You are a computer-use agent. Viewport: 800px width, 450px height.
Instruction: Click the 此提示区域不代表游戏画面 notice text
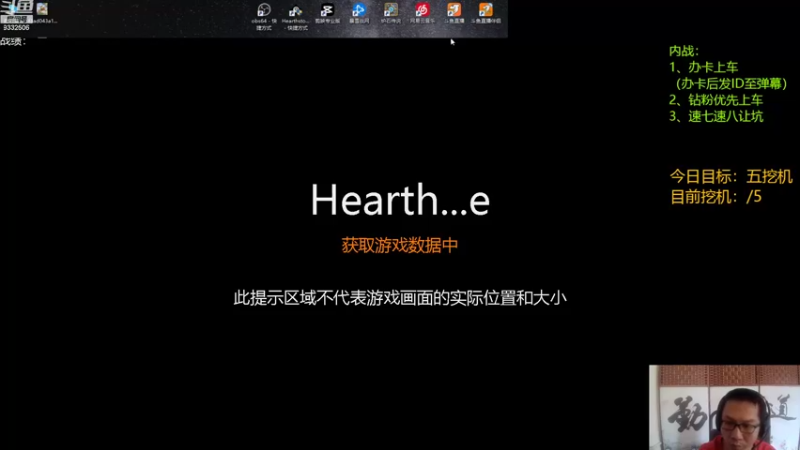pos(399,298)
